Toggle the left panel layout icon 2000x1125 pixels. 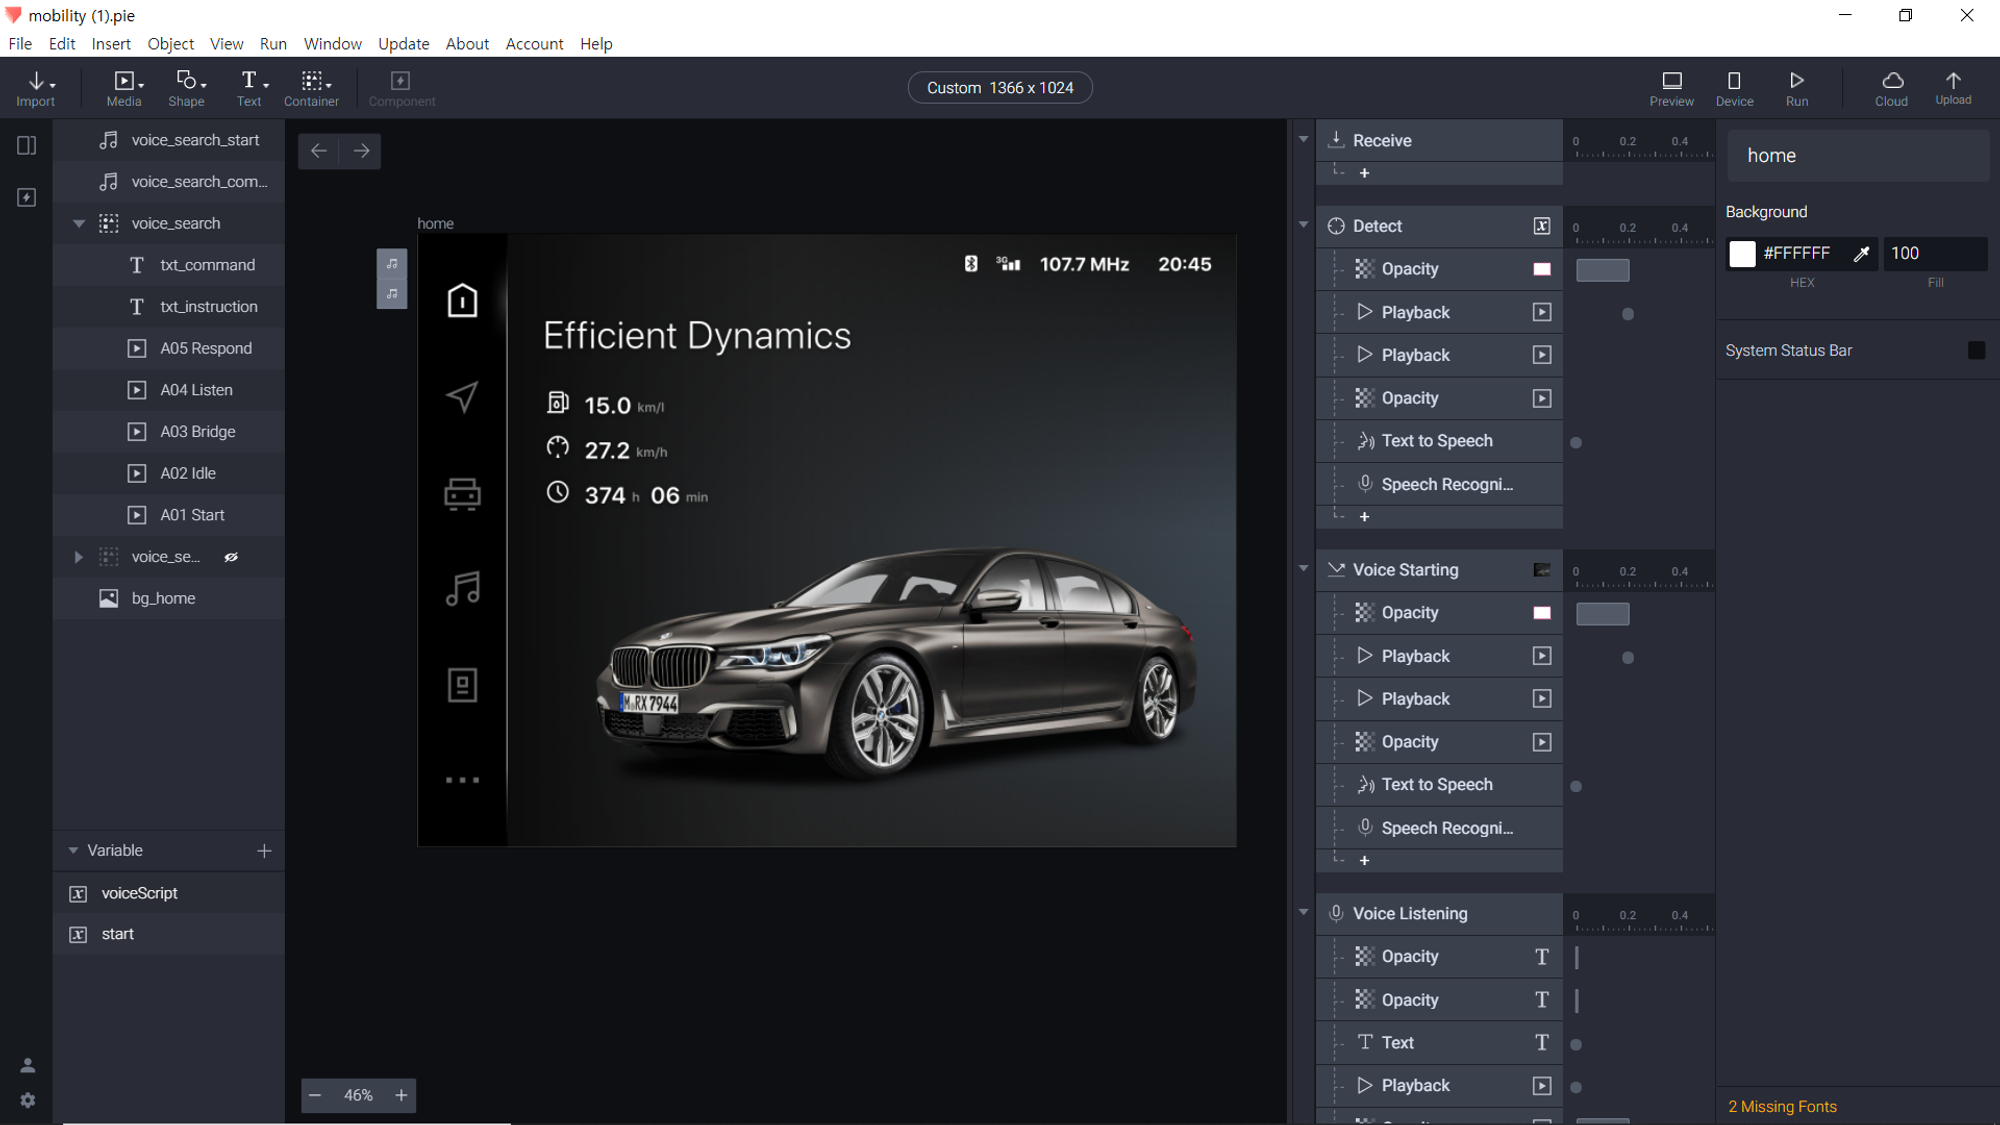tap(27, 146)
